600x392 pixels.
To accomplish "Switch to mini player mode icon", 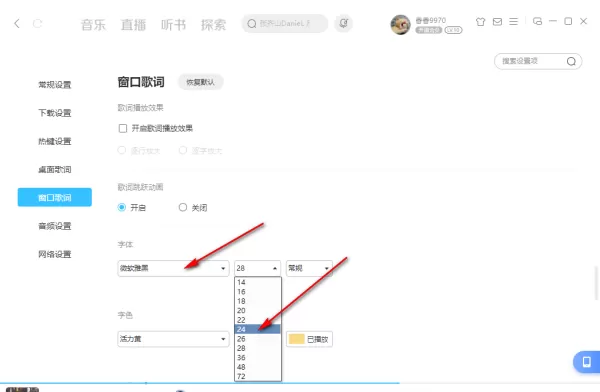I will [537, 21].
